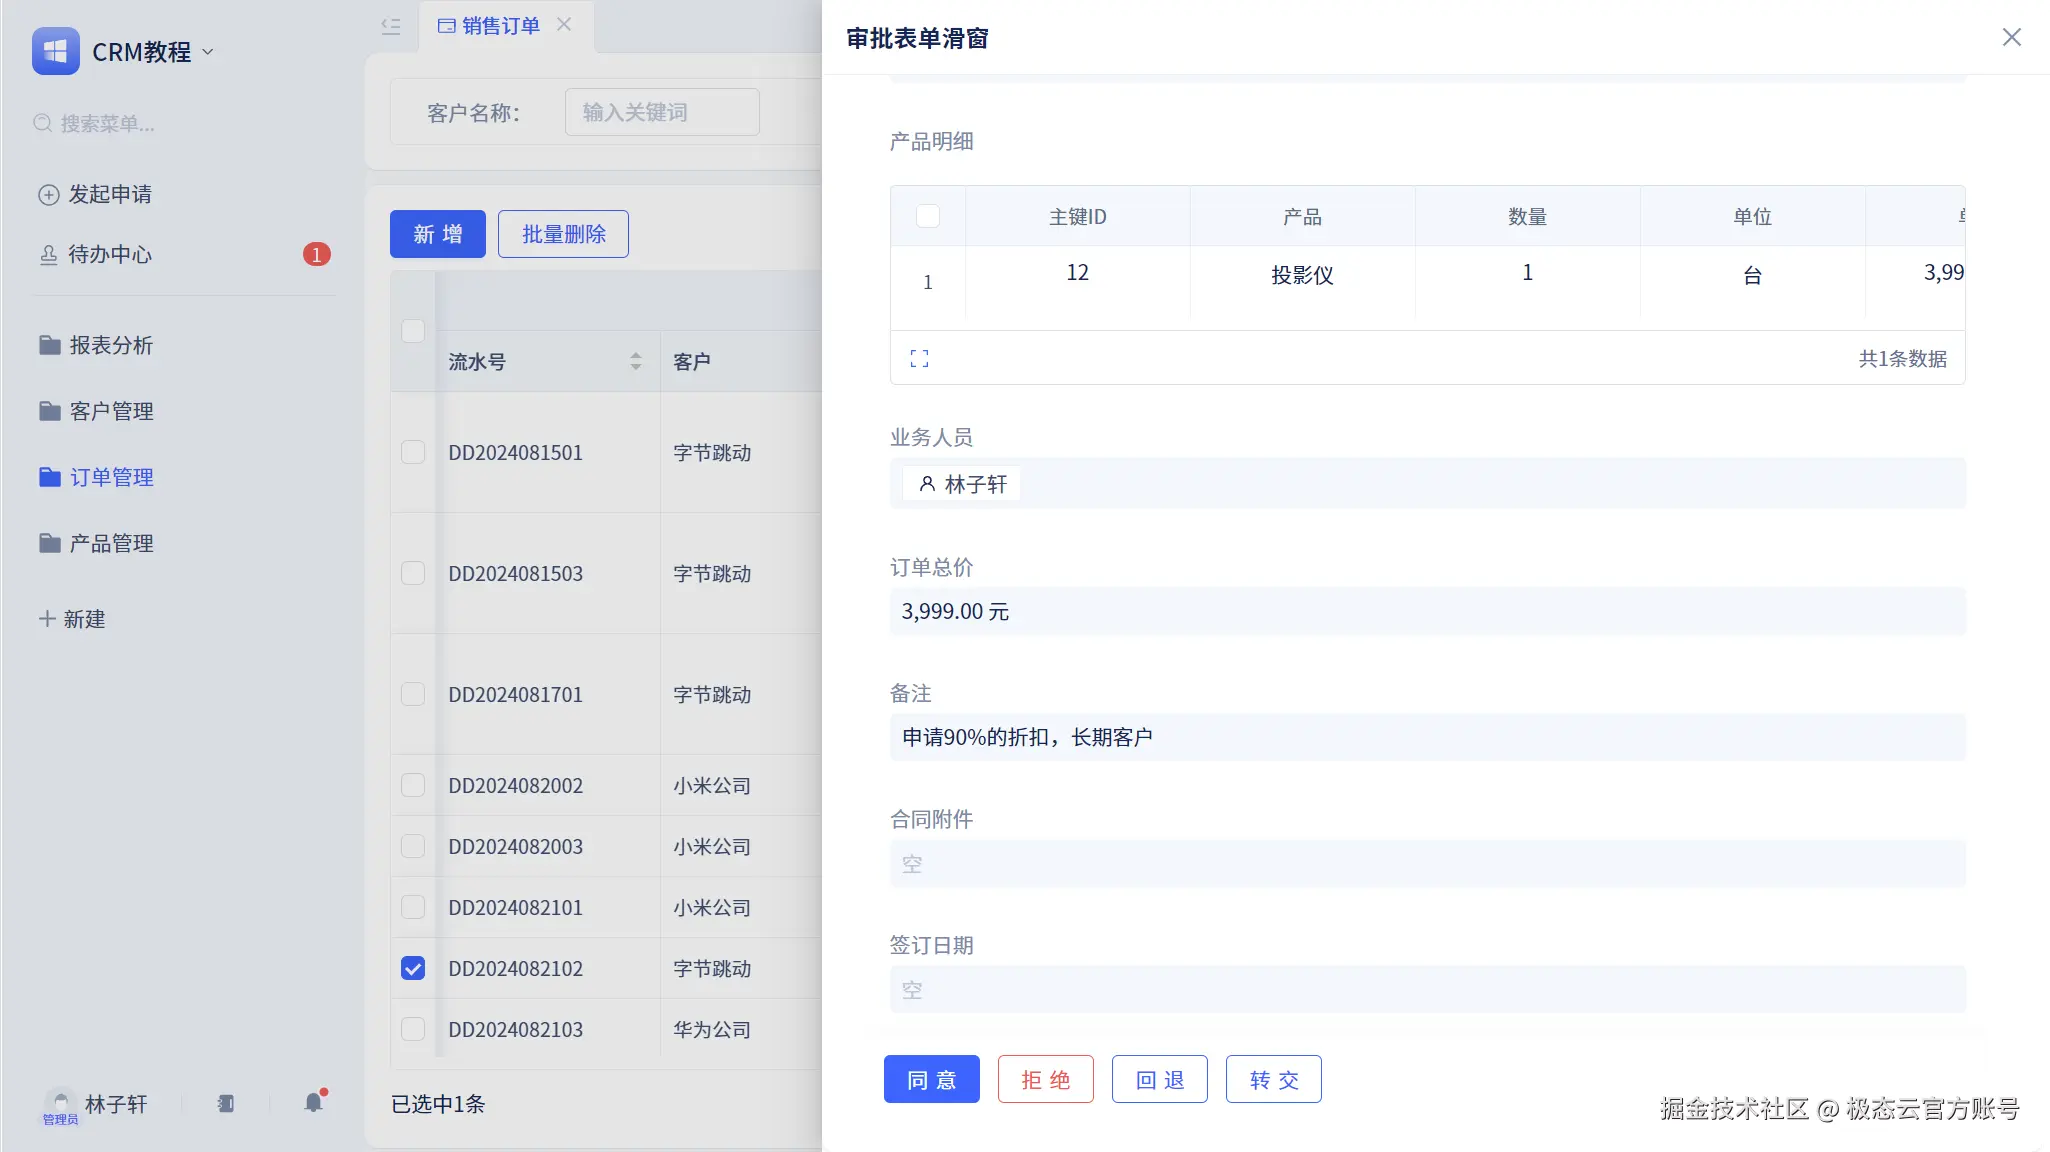Screen dimensions: 2050x1152
Task: Toggle select-all checkbox in product detail table
Action: pos(927,216)
